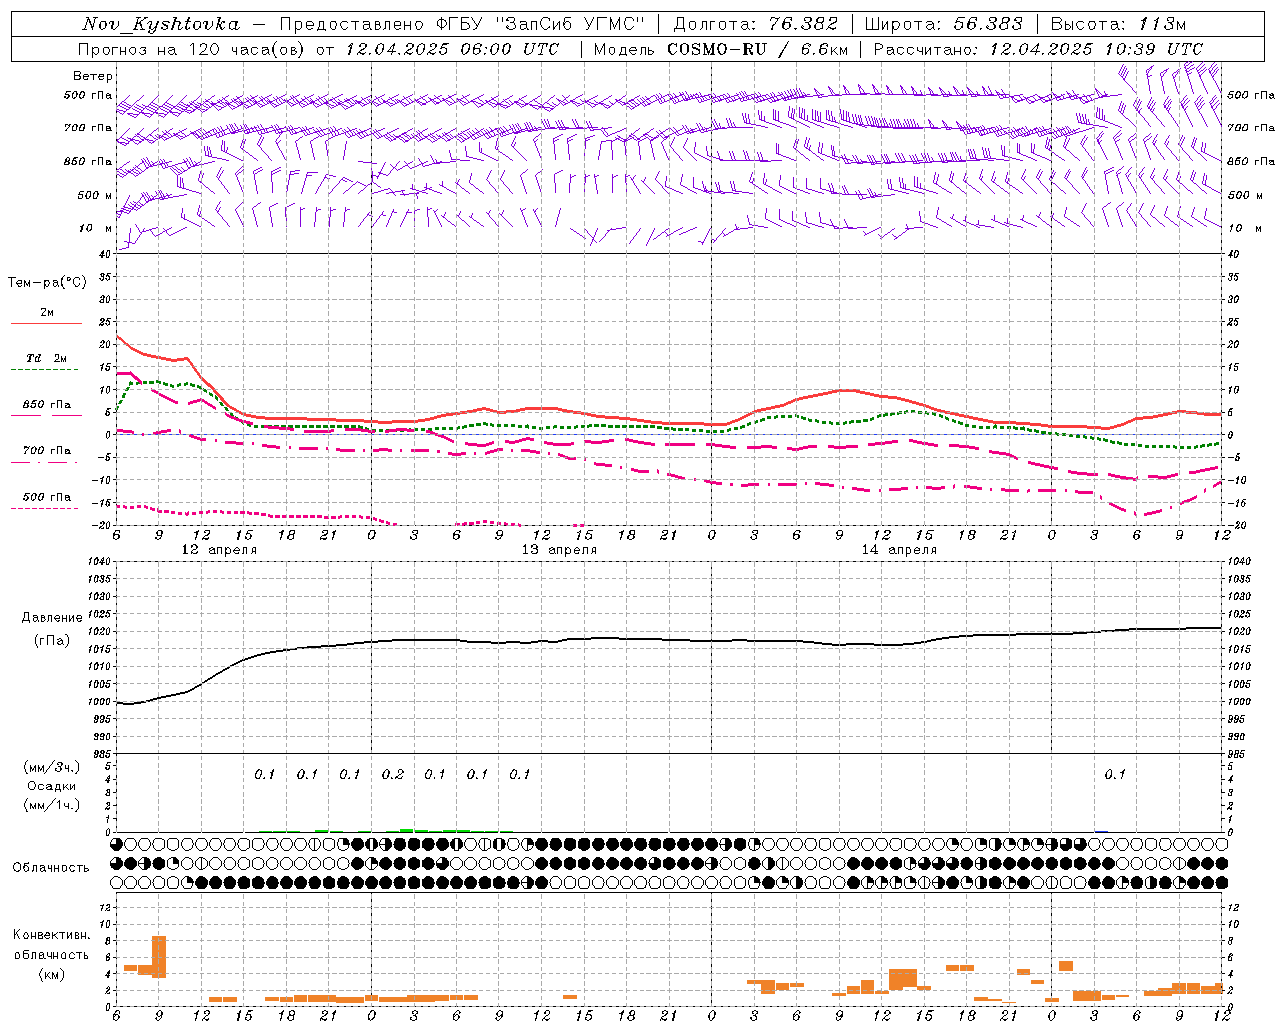Click the Давление pressure panel label
Image resolution: width=1280 pixels, height=1024 pixels.
point(52,618)
